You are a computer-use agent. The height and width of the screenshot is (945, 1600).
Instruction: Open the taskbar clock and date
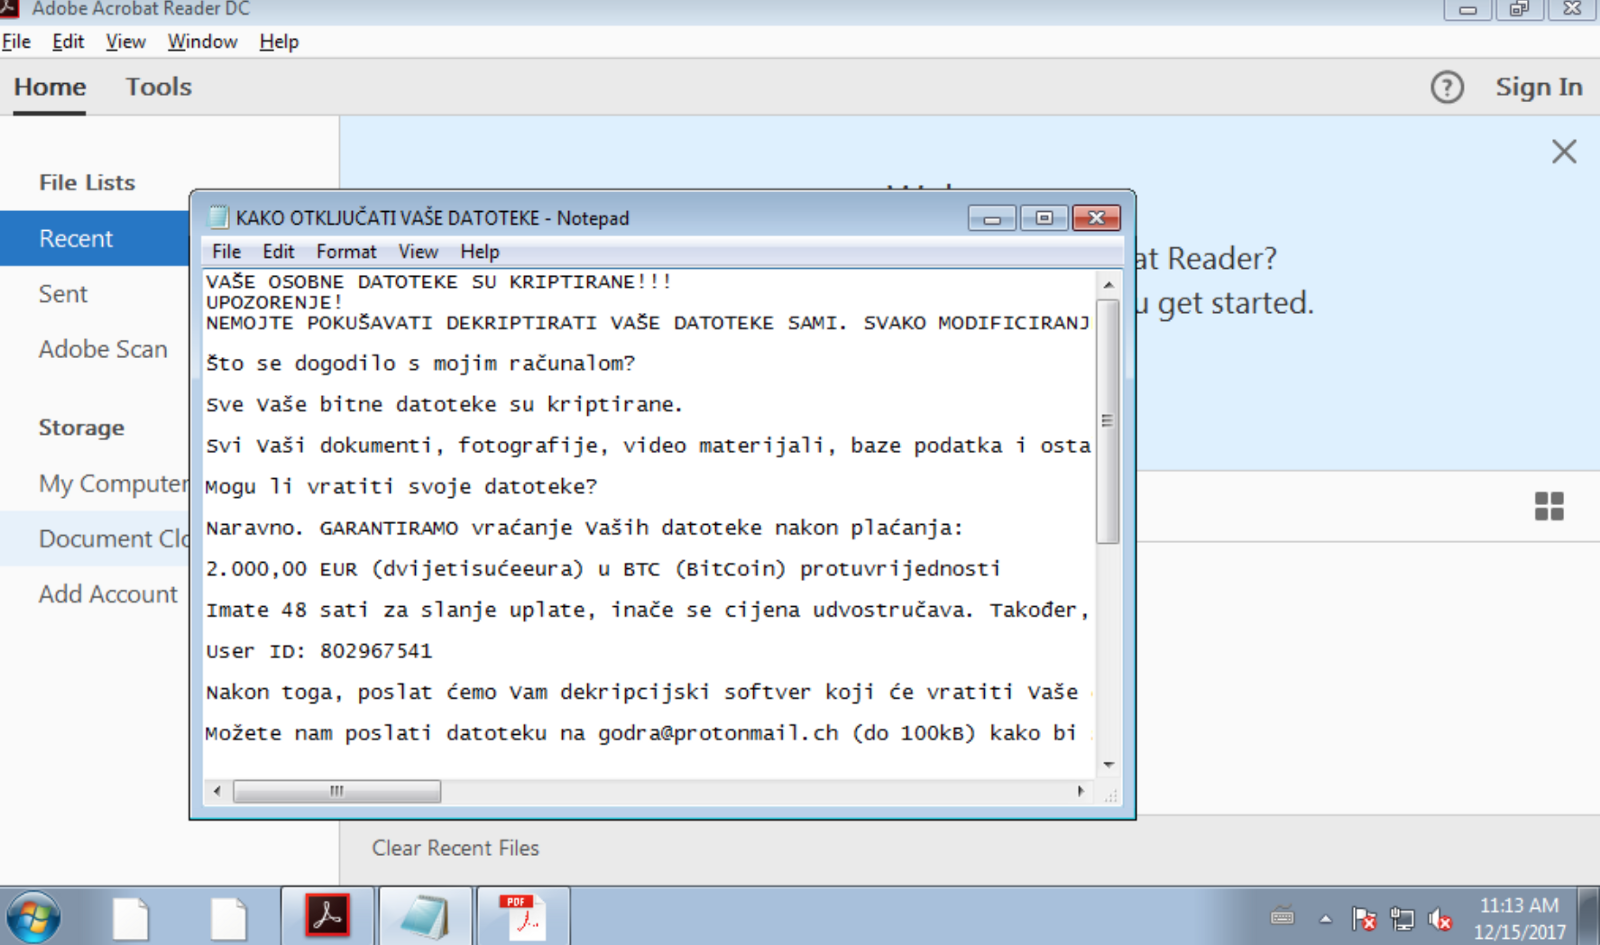pyautogui.click(x=1519, y=918)
